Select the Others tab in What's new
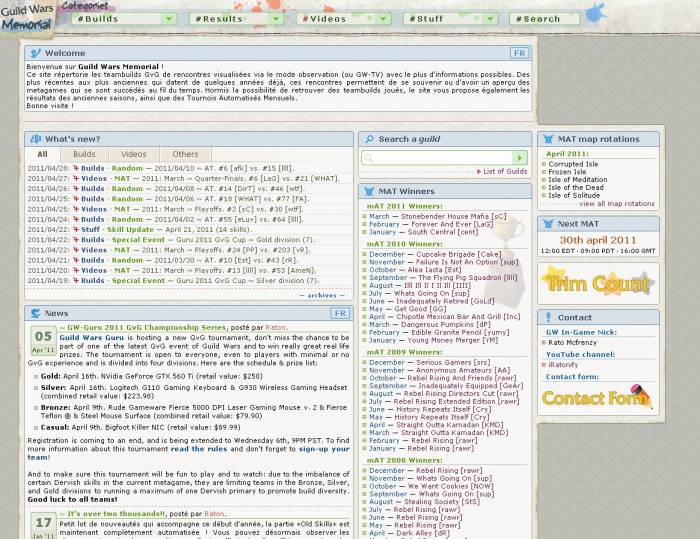Viewport: 700px width, 539px height. [x=185, y=154]
